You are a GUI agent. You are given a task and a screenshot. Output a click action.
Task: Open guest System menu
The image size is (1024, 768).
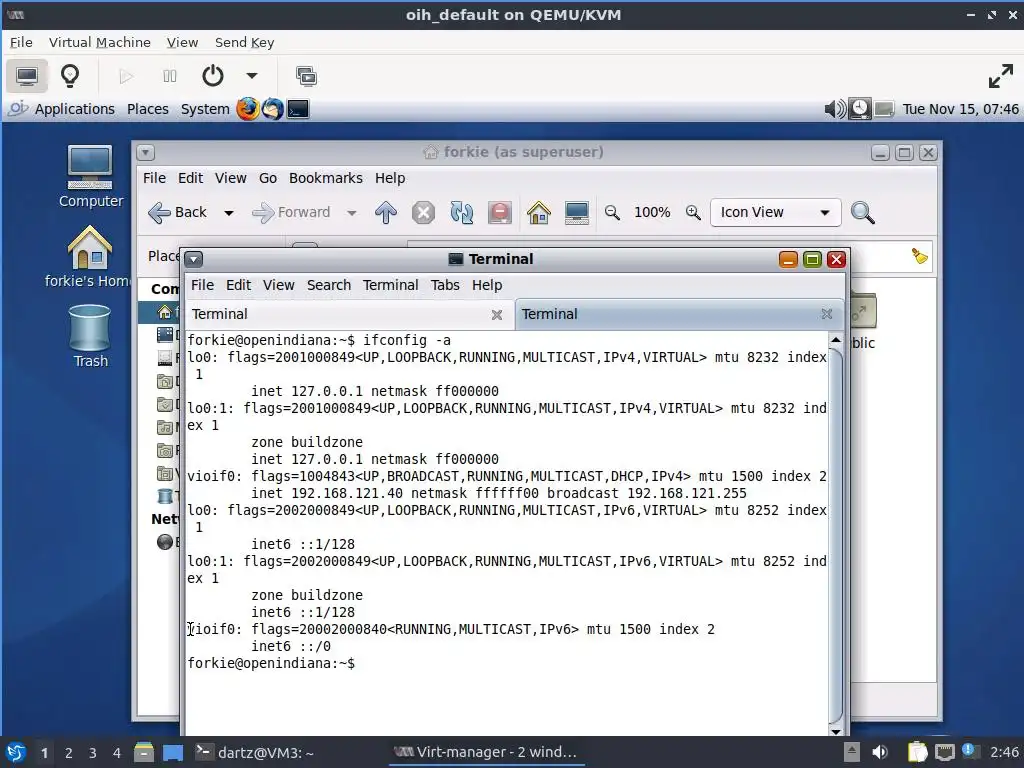[205, 109]
